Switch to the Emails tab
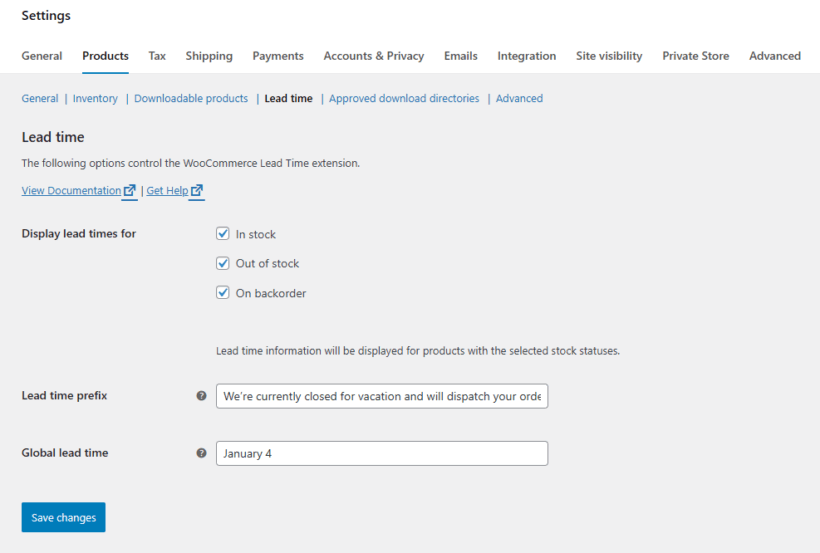This screenshot has width=820, height=553. click(x=461, y=56)
